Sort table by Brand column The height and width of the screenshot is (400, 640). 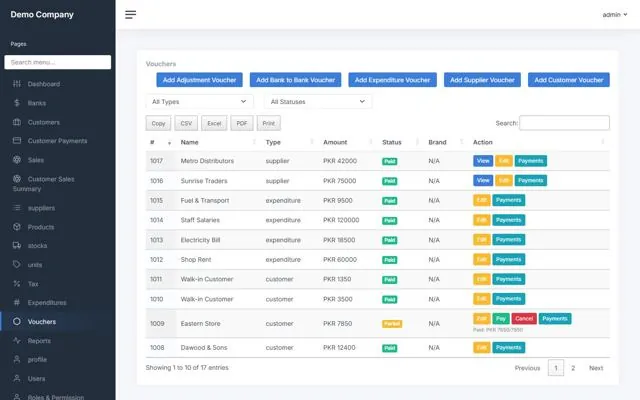pos(447,142)
